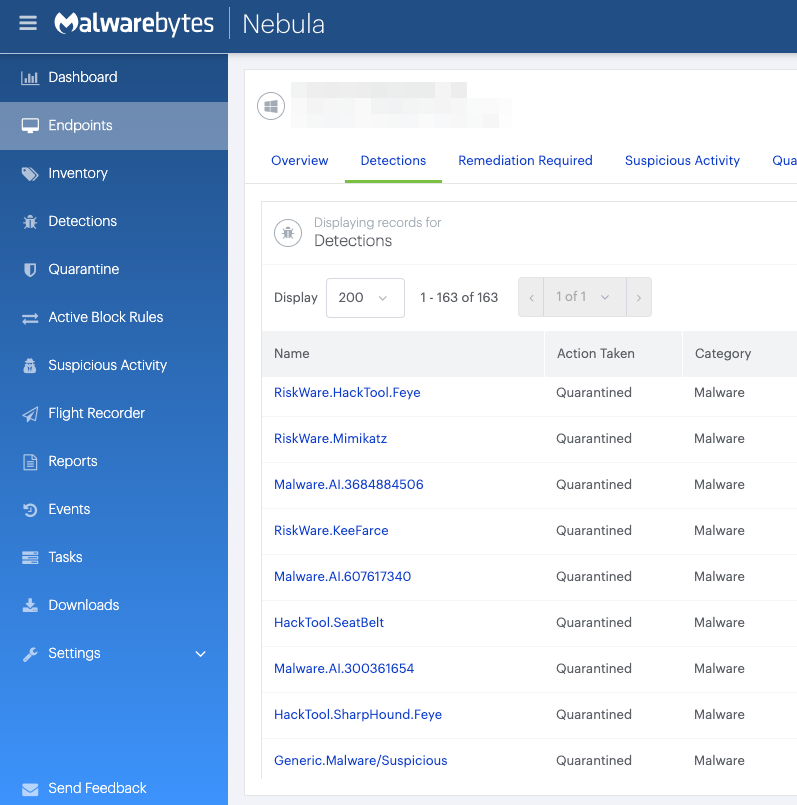797x805 pixels.
Task: Open the Malware.AI.607617340 detection
Action: click(x=343, y=577)
